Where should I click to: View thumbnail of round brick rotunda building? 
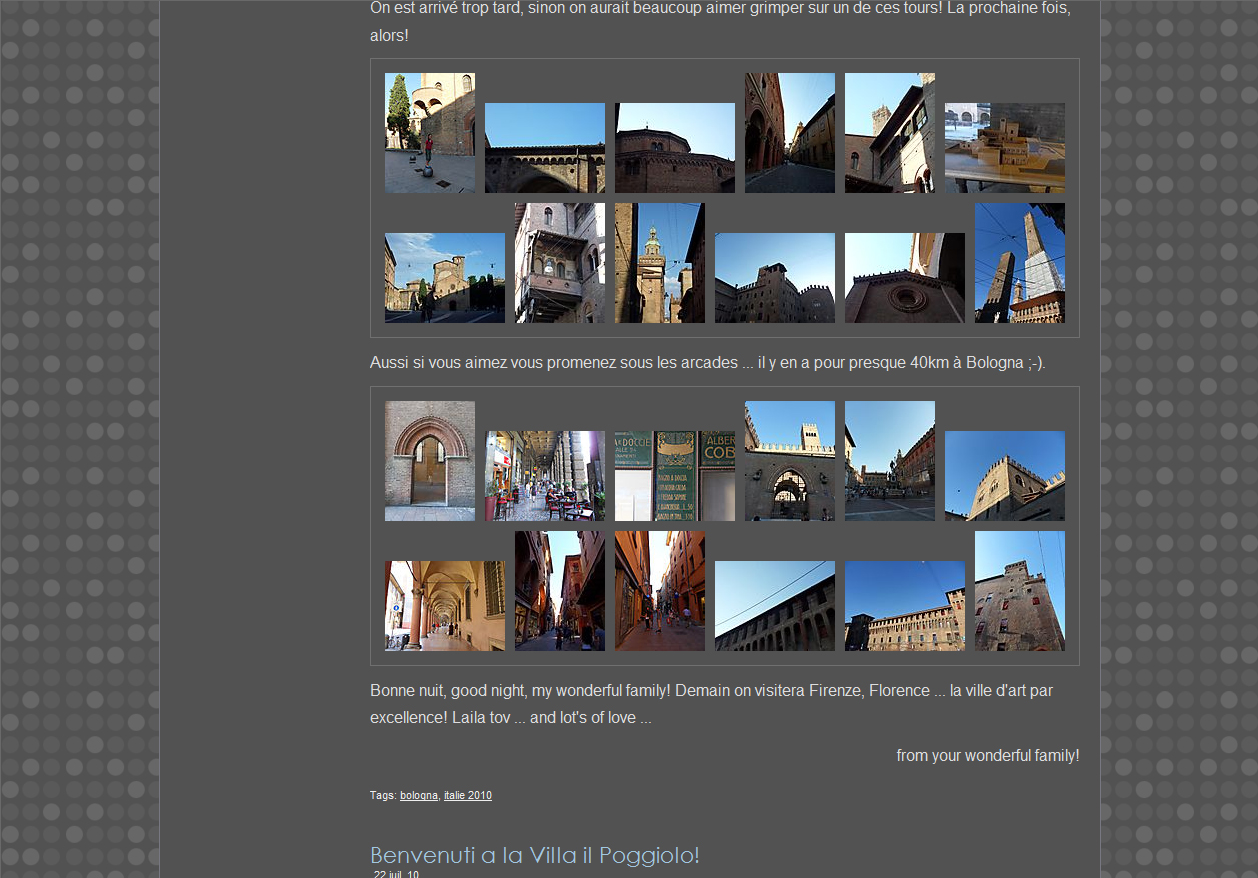pyautogui.click(x=674, y=148)
